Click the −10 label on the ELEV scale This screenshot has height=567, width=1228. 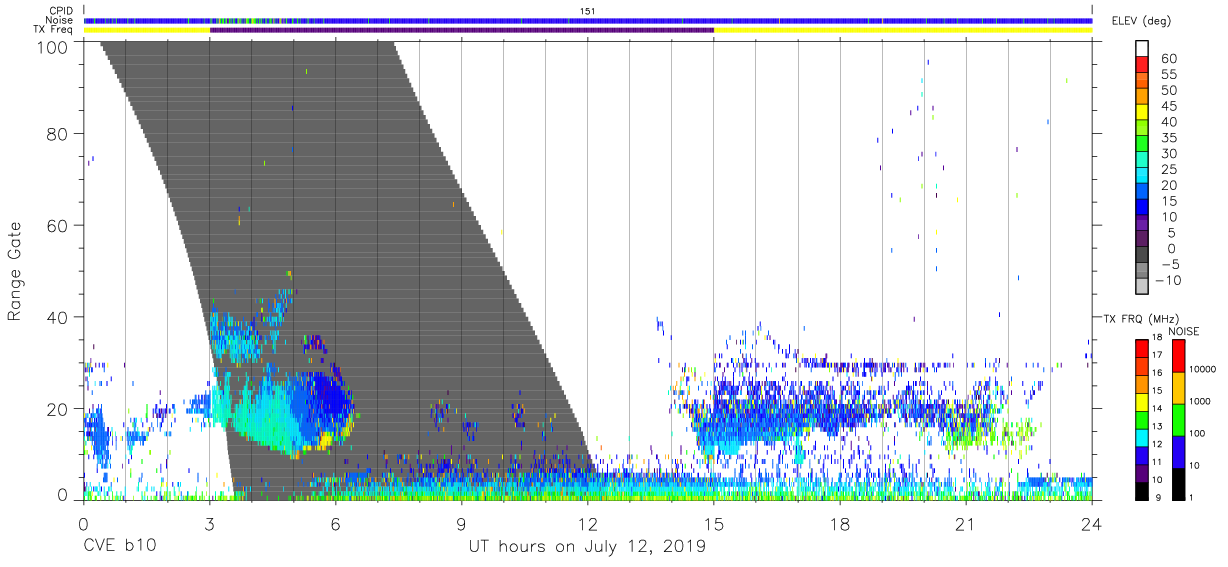(x=1166, y=280)
